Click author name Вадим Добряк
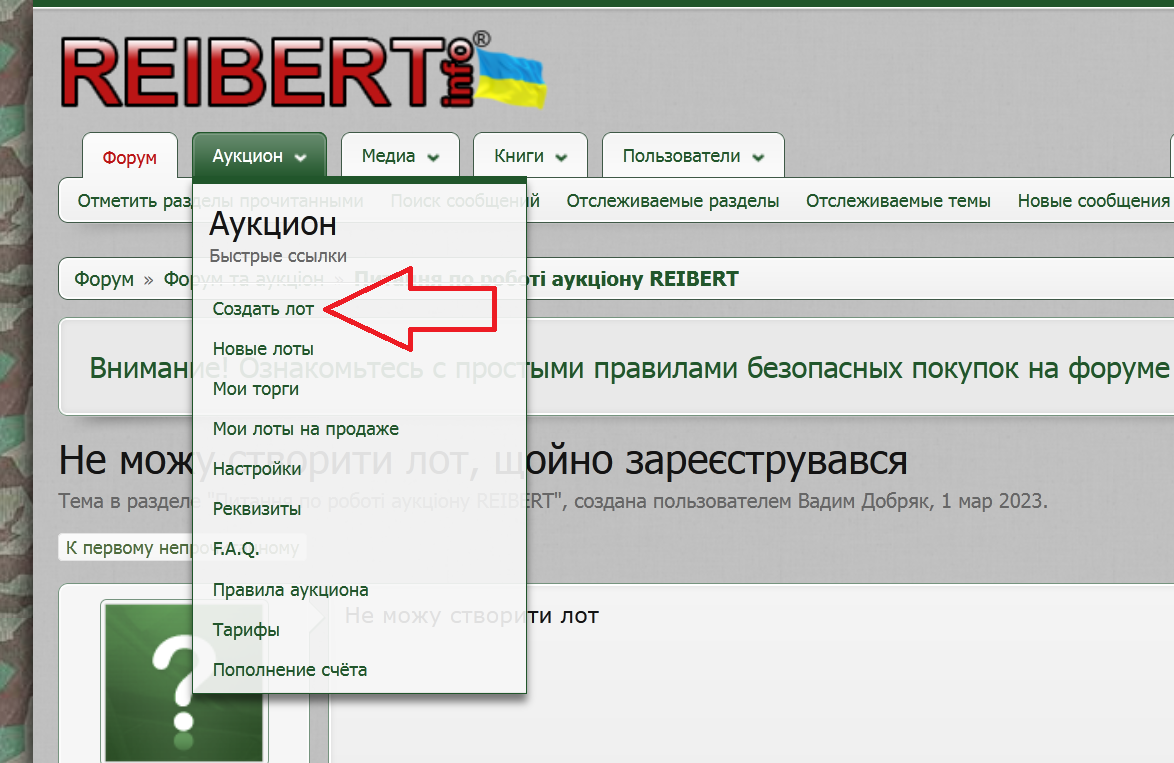1174x763 pixels. click(865, 501)
